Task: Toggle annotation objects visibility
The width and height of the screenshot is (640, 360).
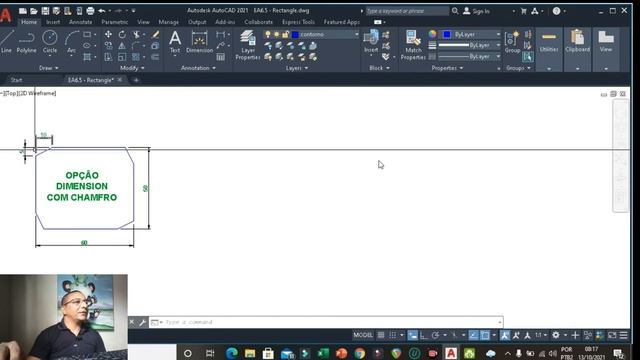Action: pyautogui.click(x=505, y=335)
